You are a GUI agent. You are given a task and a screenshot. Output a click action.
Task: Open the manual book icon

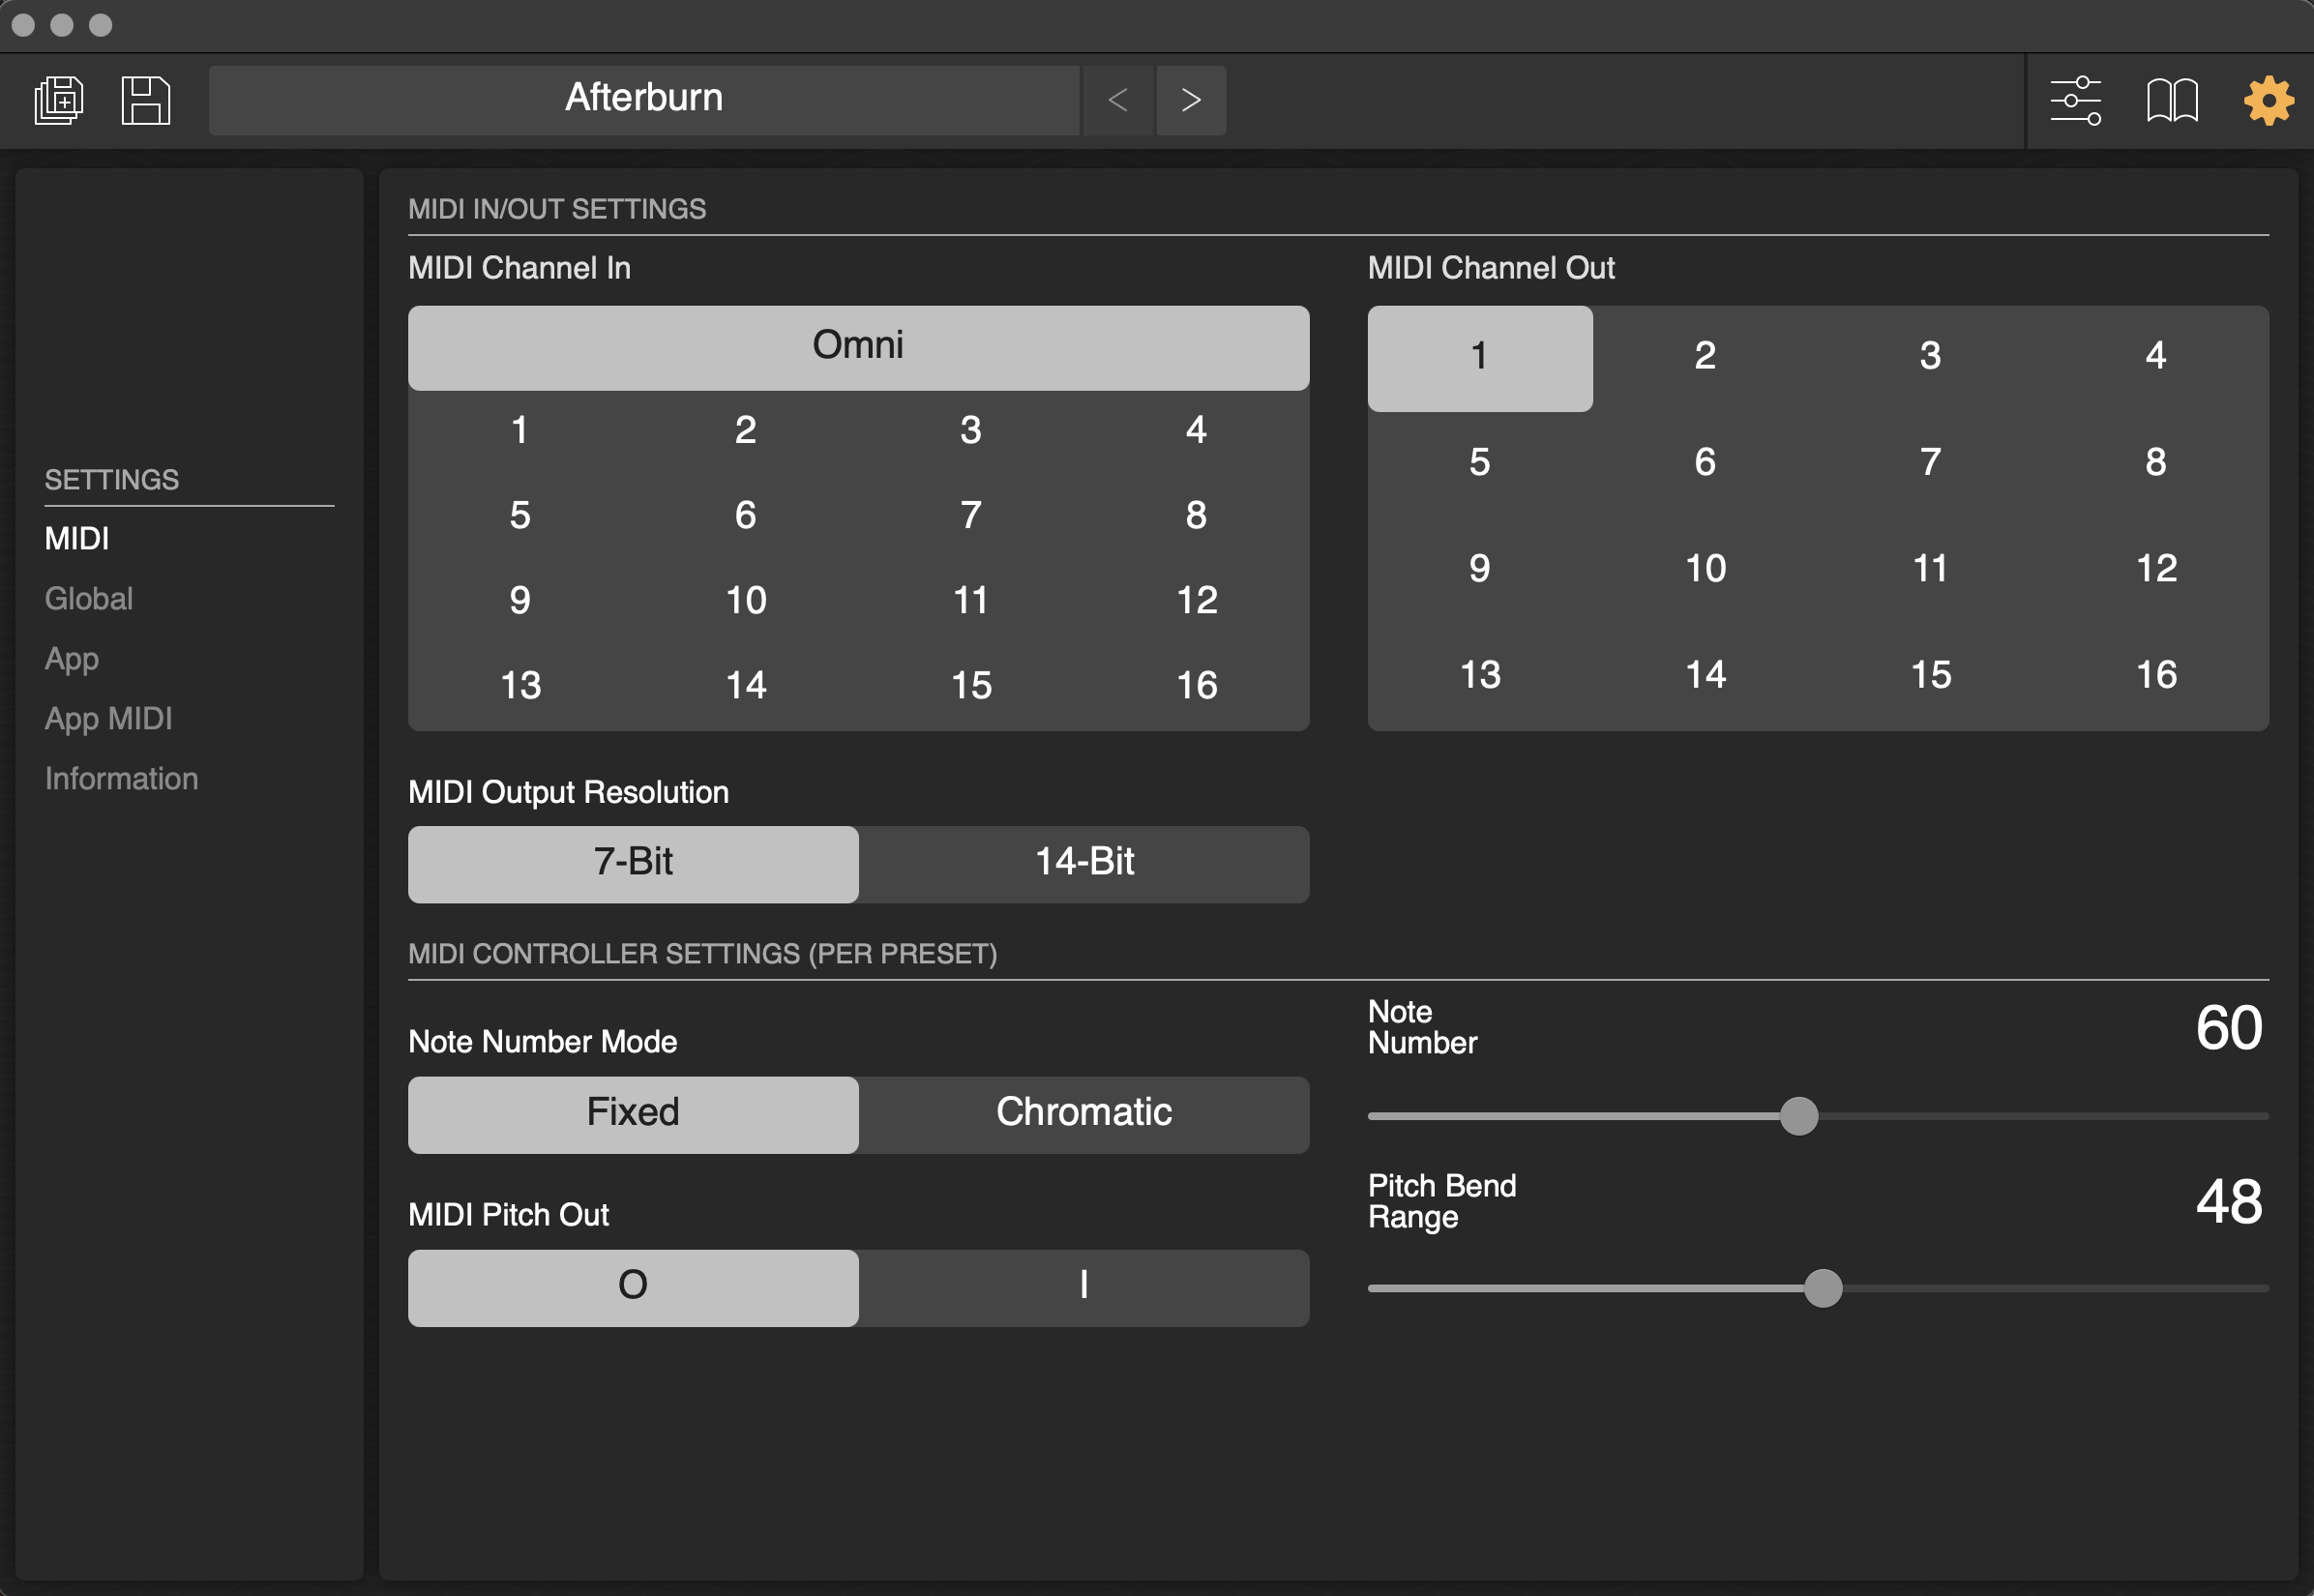(x=2171, y=100)
